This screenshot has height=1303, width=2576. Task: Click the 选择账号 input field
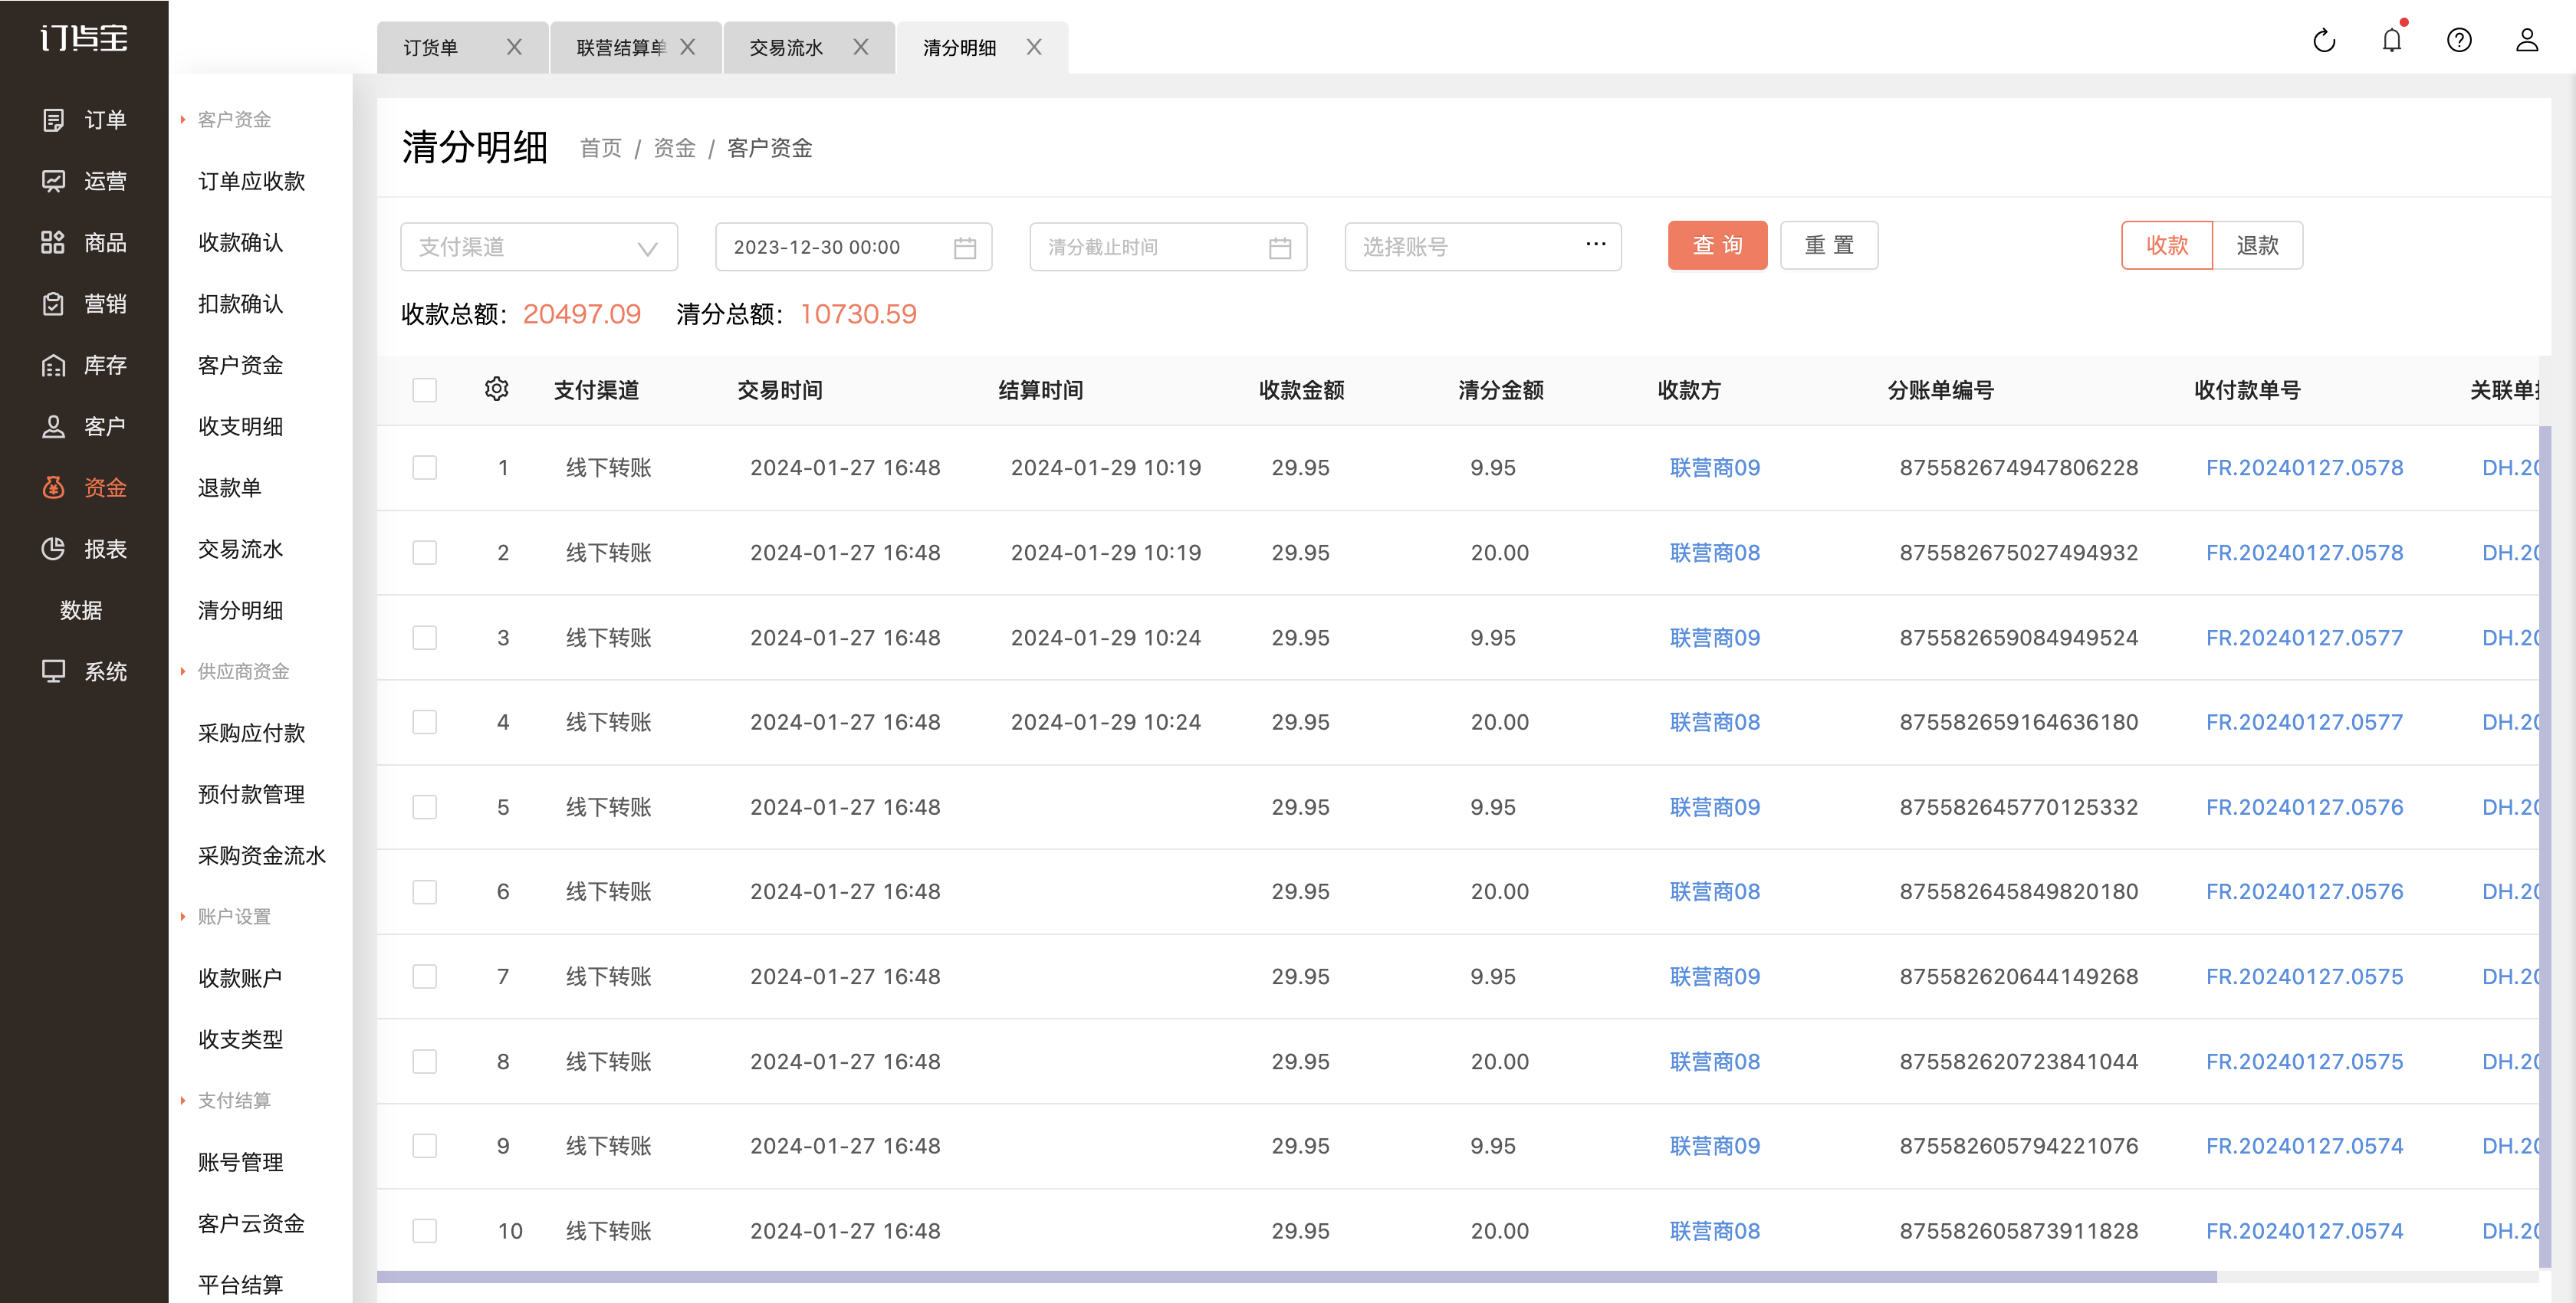coord(1483,247)
